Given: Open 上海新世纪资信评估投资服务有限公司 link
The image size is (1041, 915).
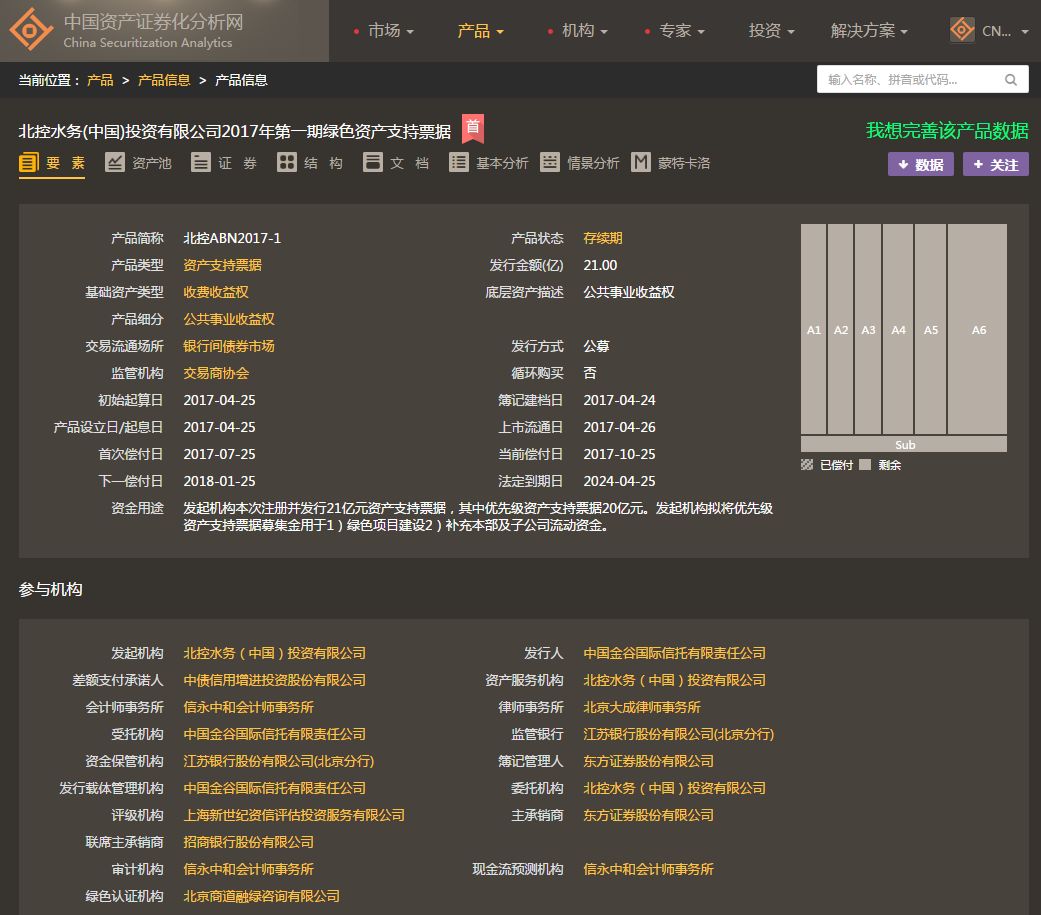Looking at the screenshot, I should pos(294,815).
